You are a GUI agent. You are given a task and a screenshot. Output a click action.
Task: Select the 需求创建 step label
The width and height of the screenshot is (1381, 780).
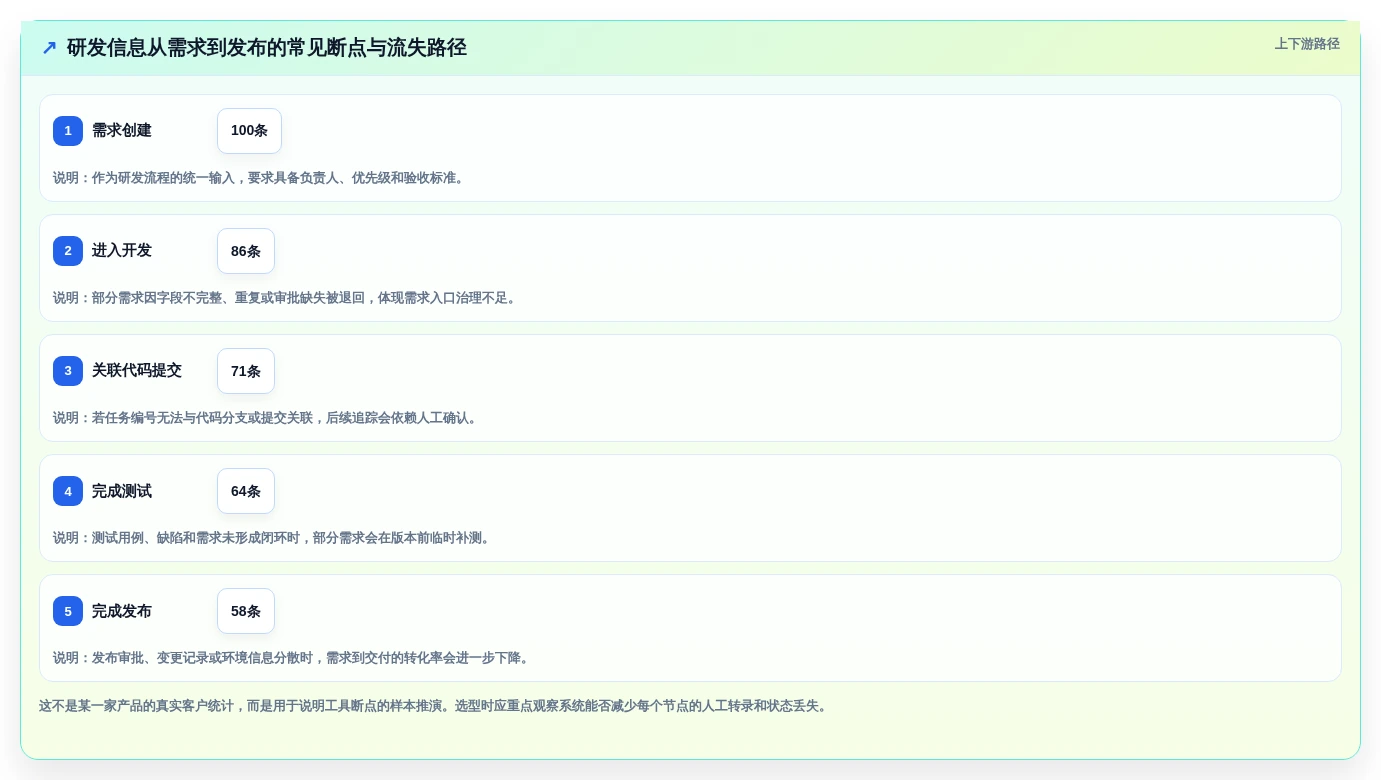tap(122, 131)
